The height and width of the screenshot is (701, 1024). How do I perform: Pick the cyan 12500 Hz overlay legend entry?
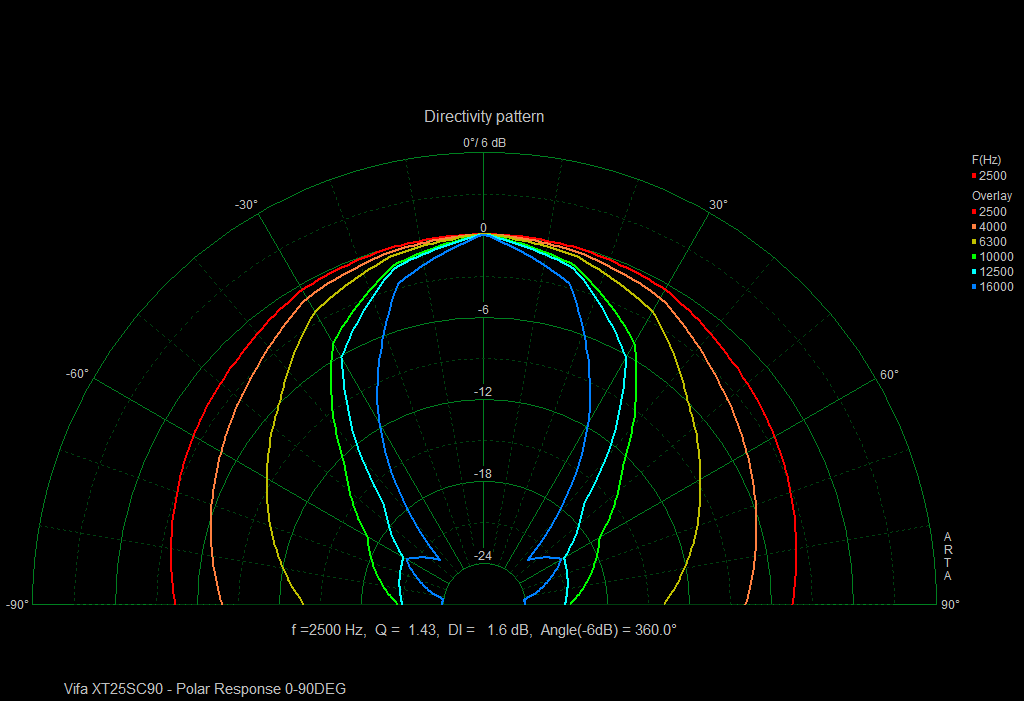(995, 272)
